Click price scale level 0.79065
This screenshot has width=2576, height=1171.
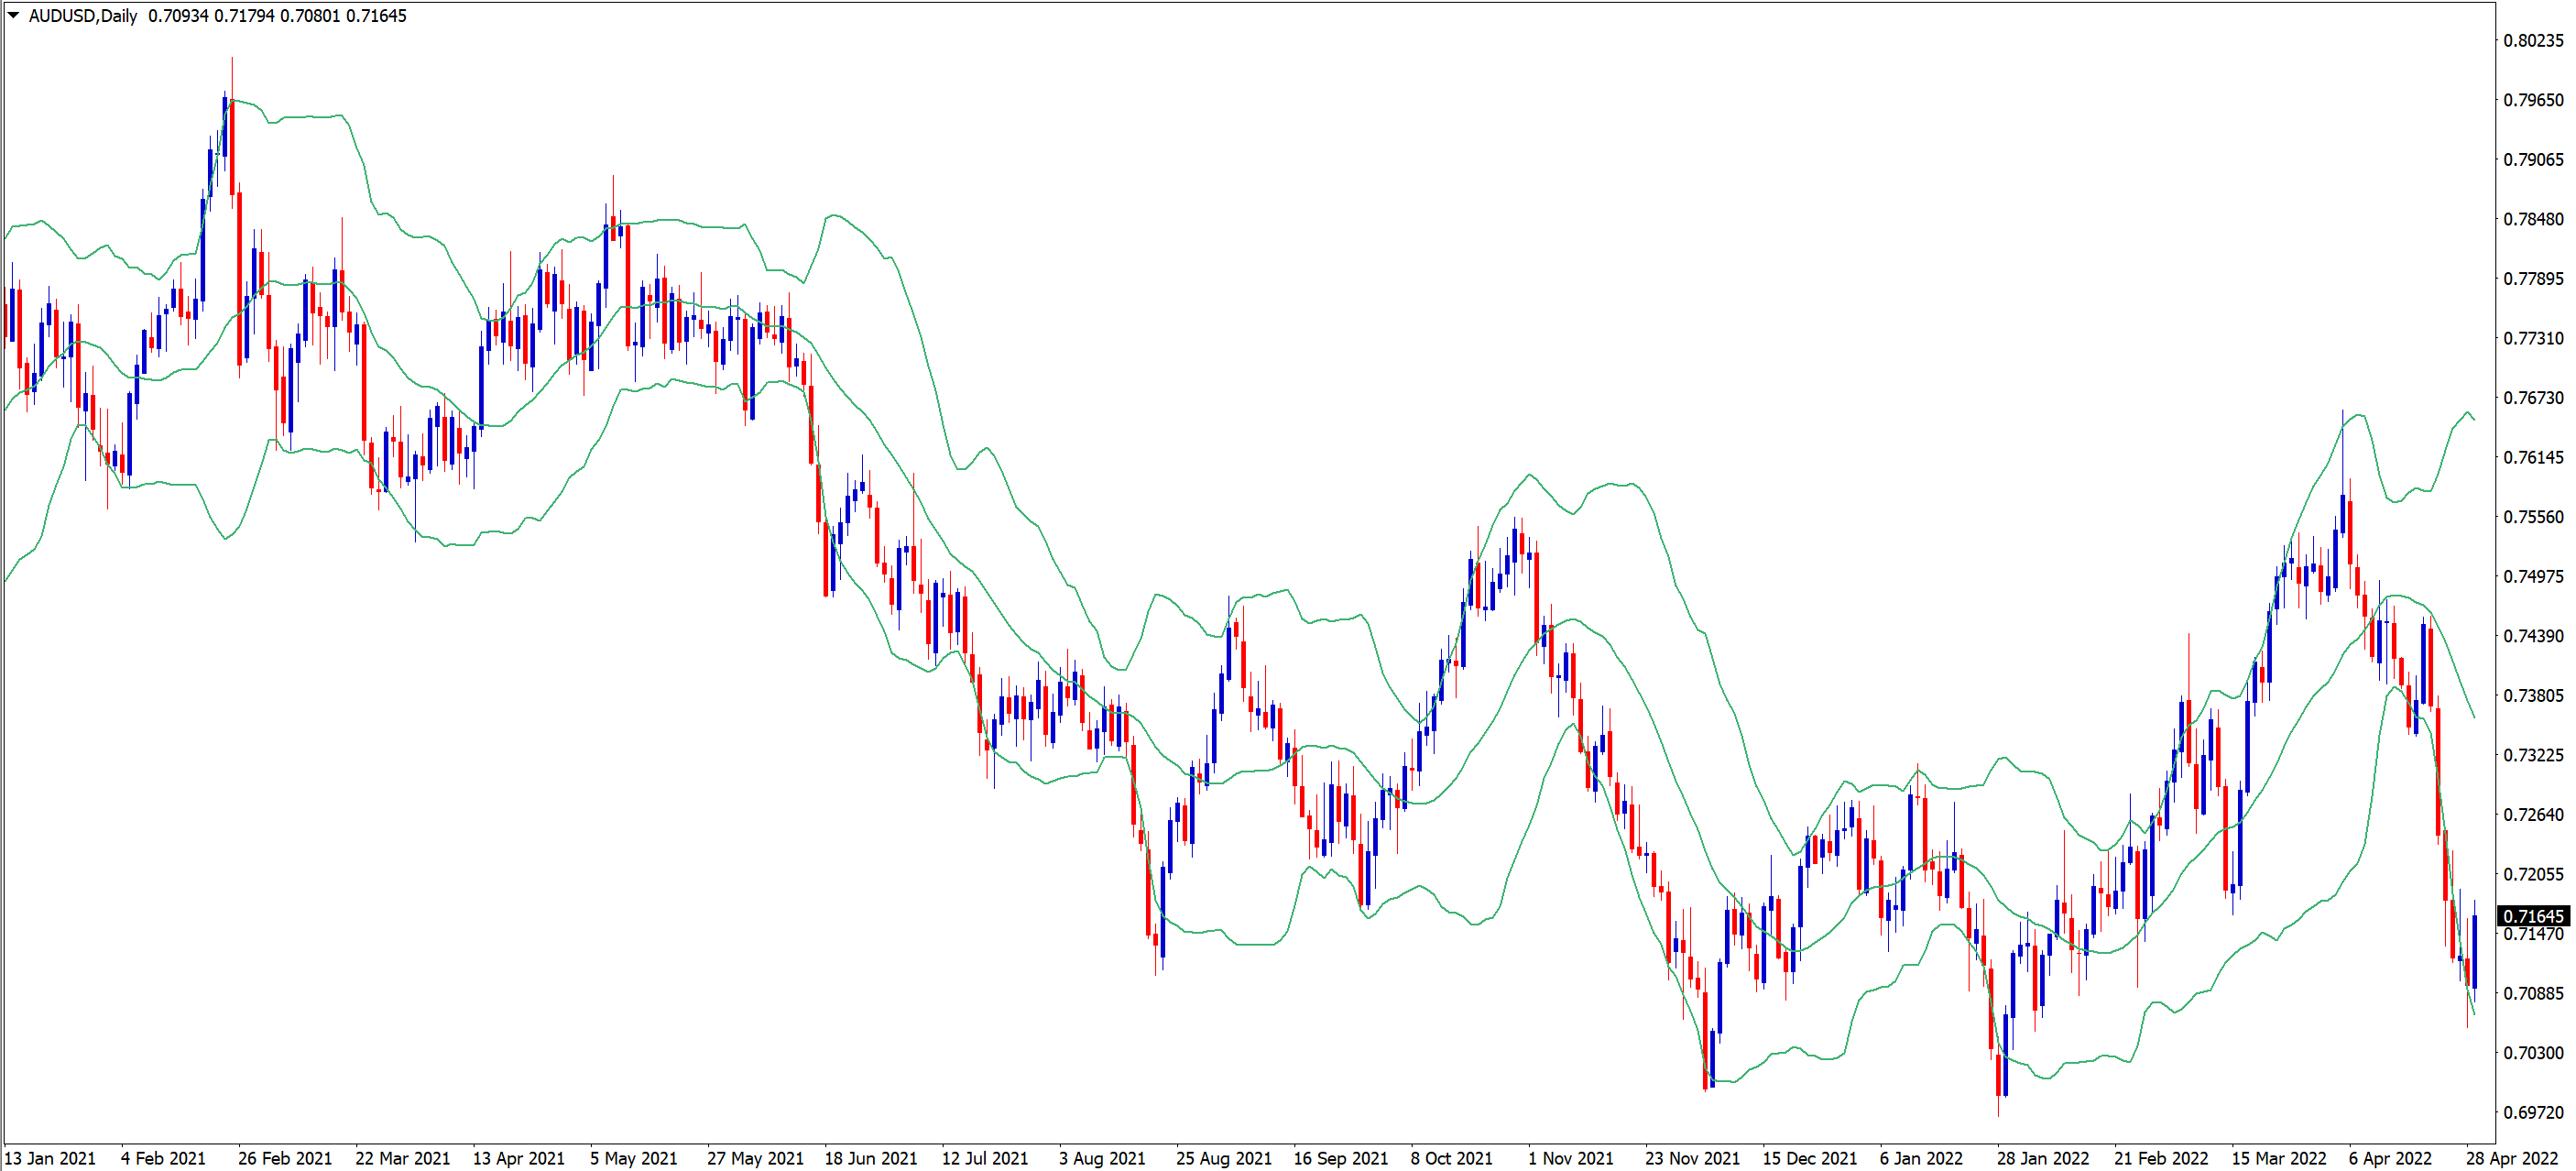tap(2533, 160)
